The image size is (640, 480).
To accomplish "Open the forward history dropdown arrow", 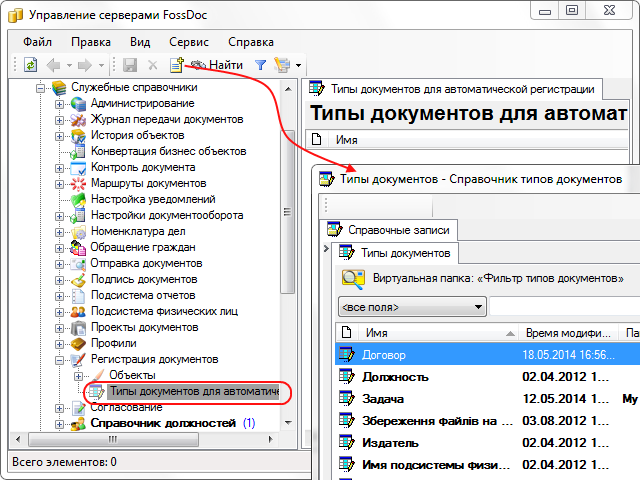I will pyautogui.click(x=101, y=65).
